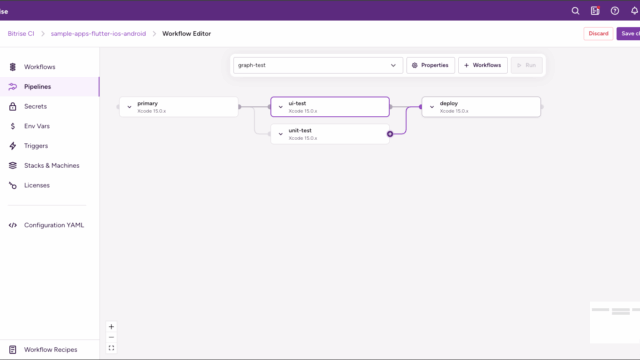The width and height of the screenshot is (640, 360).
Task: Select the primary node card
Action: (179, 107)
